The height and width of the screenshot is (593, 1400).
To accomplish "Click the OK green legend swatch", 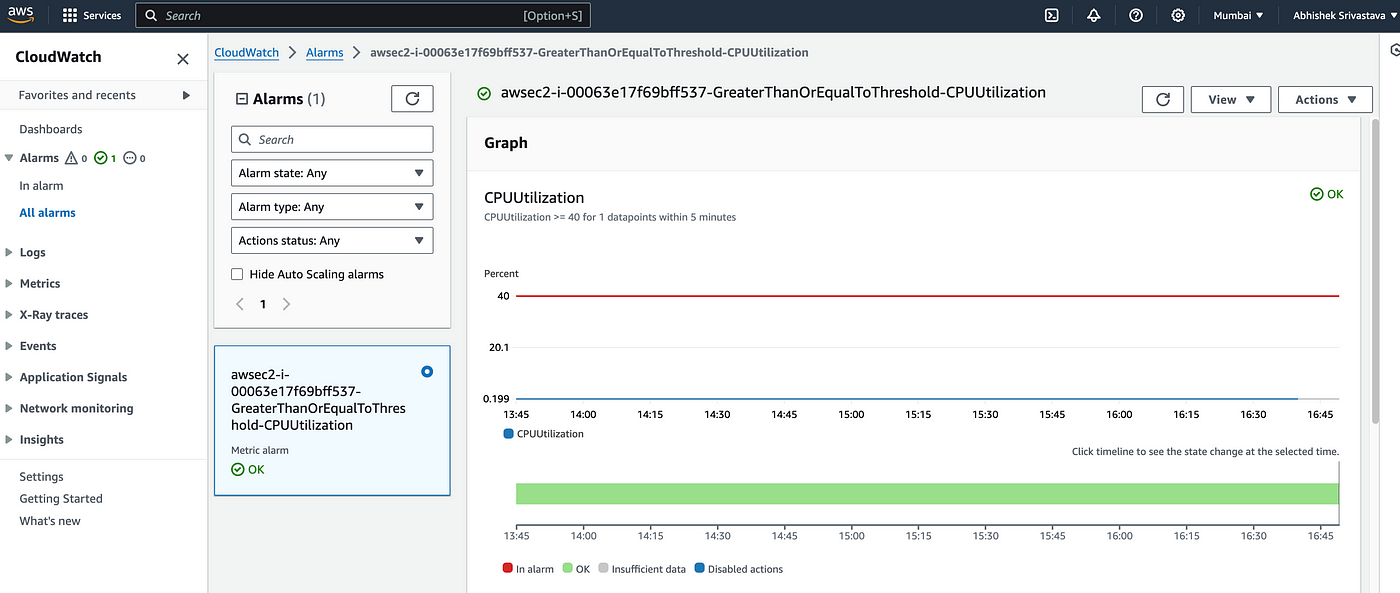I will click(x=567, y=569).
